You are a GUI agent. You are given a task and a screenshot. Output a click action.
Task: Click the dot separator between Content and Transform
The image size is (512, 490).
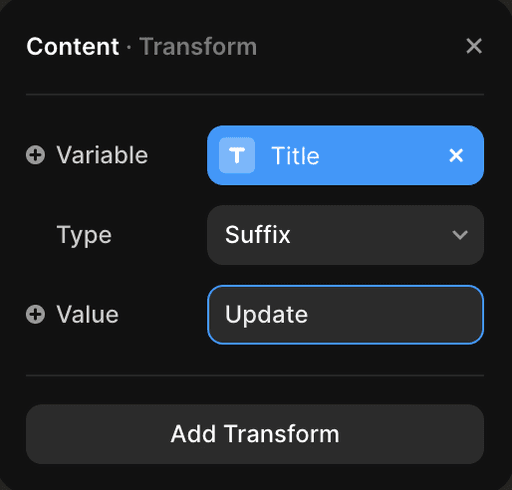pos(129,47)
